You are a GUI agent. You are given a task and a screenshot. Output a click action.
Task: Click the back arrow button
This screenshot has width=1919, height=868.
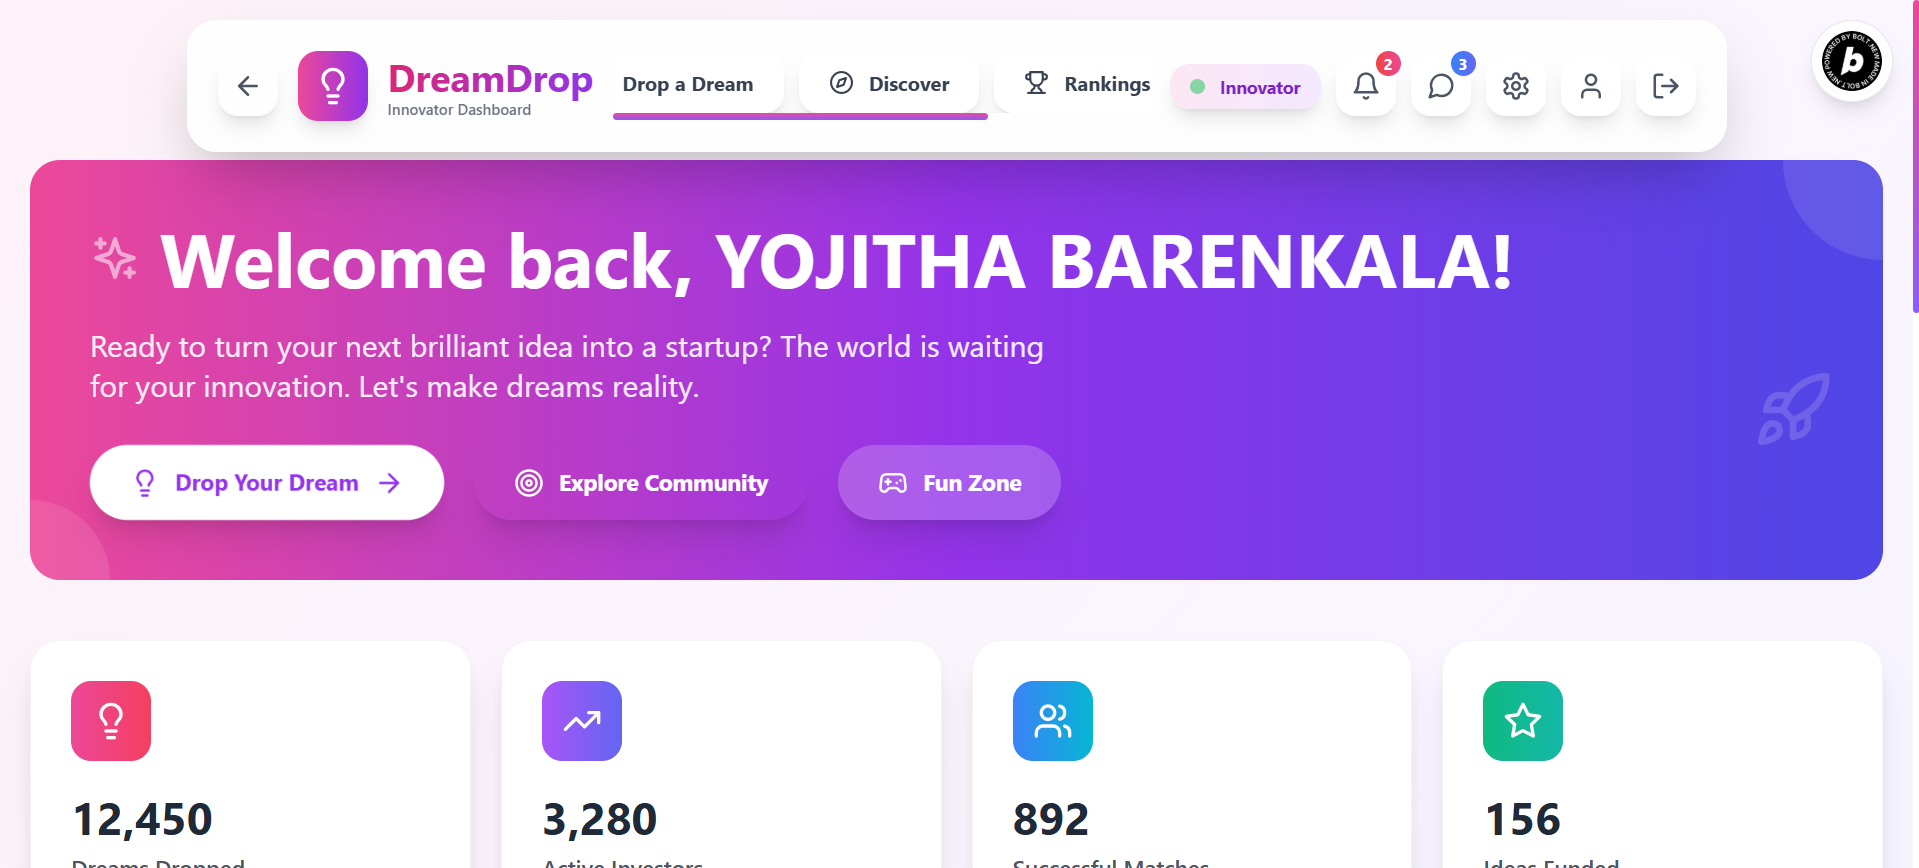coord(248,86)
